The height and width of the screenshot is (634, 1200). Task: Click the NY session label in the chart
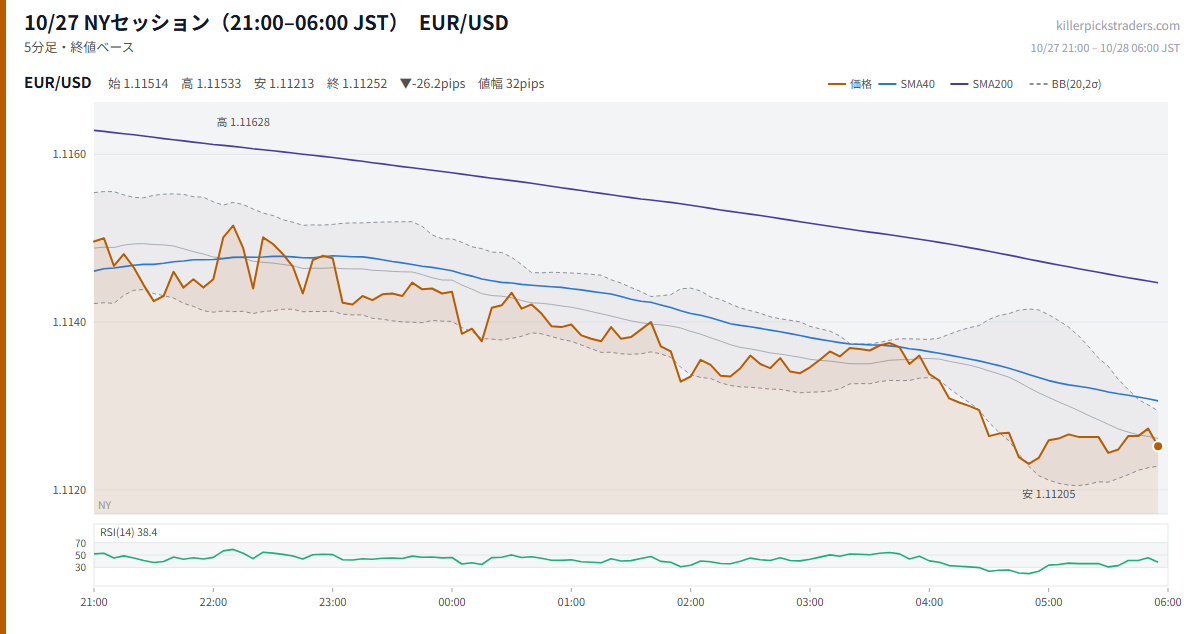click(x=105, y=505)
